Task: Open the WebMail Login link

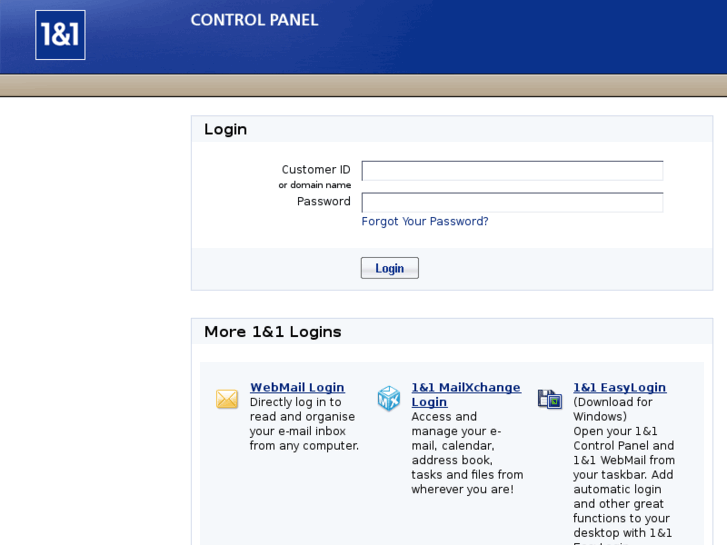Action: [297, 387]
